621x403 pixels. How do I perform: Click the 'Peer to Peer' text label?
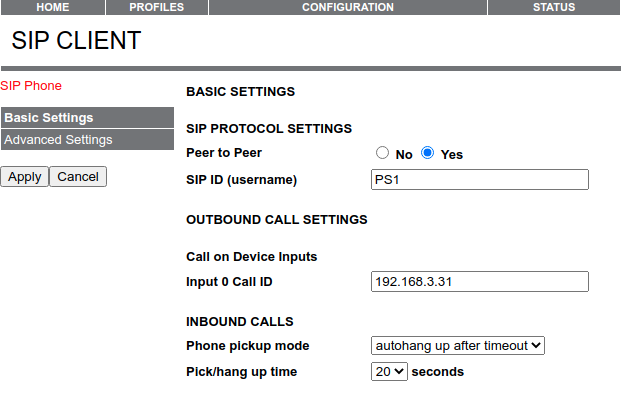pos(224,154)
